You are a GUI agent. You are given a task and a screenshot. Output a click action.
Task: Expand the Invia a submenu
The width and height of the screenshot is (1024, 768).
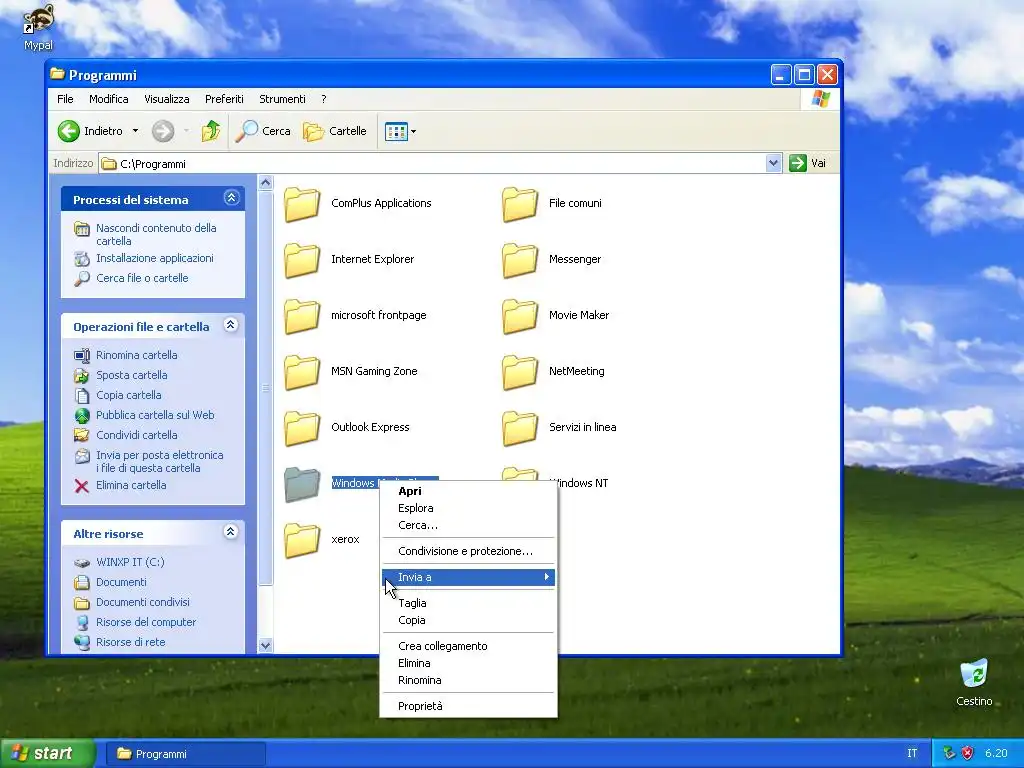468,577
